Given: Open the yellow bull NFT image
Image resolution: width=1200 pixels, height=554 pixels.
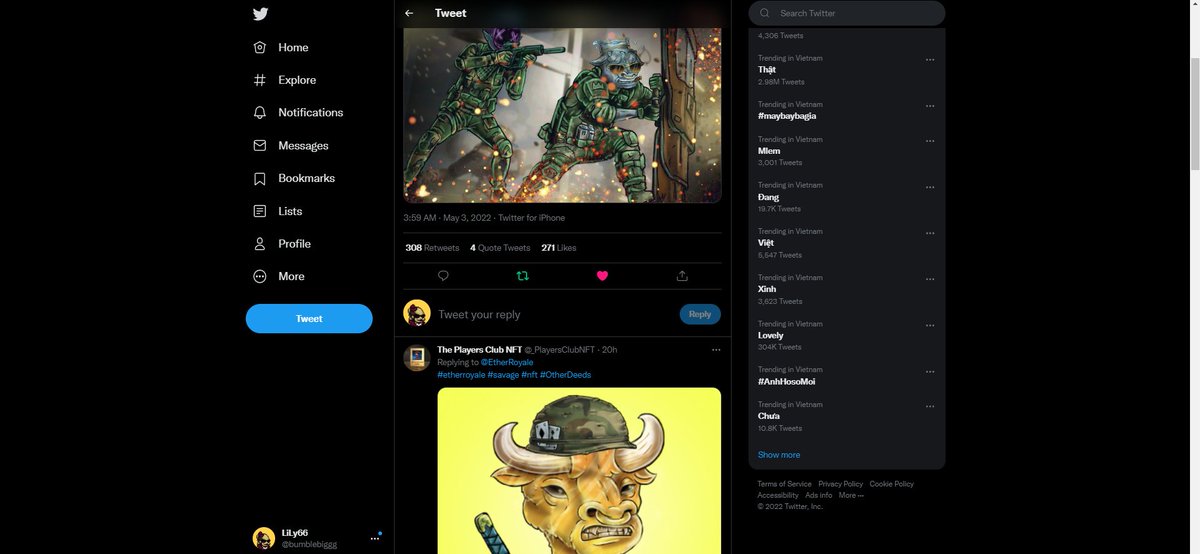Looking at the screenshot, I should click(x=579, y=470).
